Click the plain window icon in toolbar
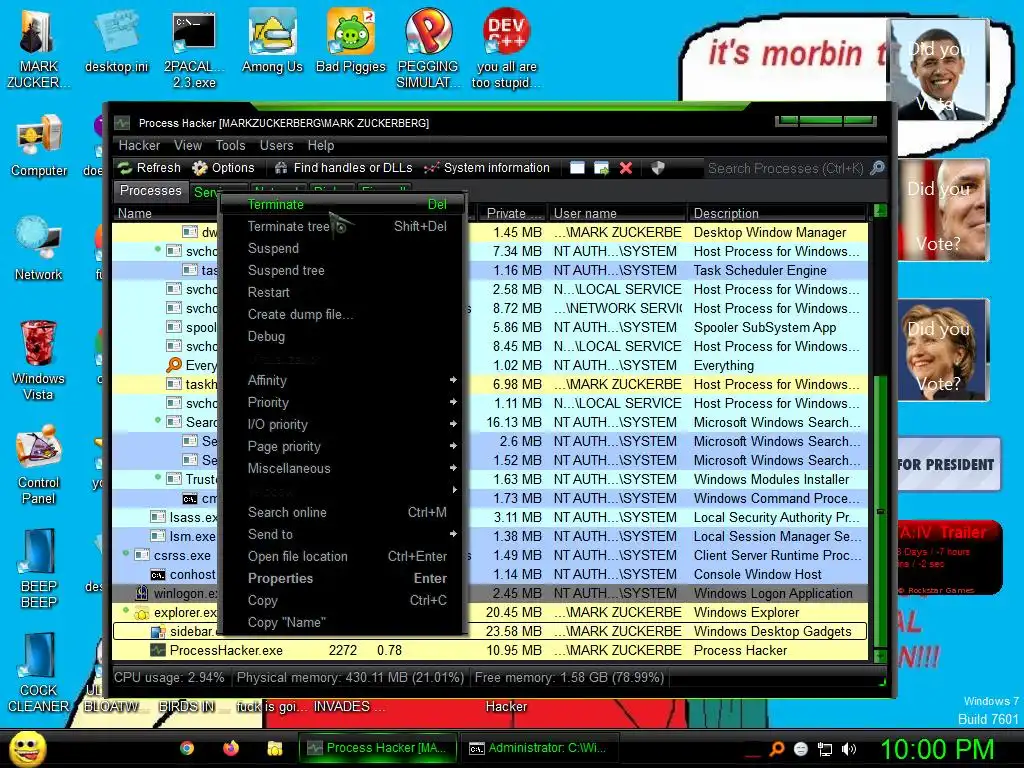 click(577, 168)
